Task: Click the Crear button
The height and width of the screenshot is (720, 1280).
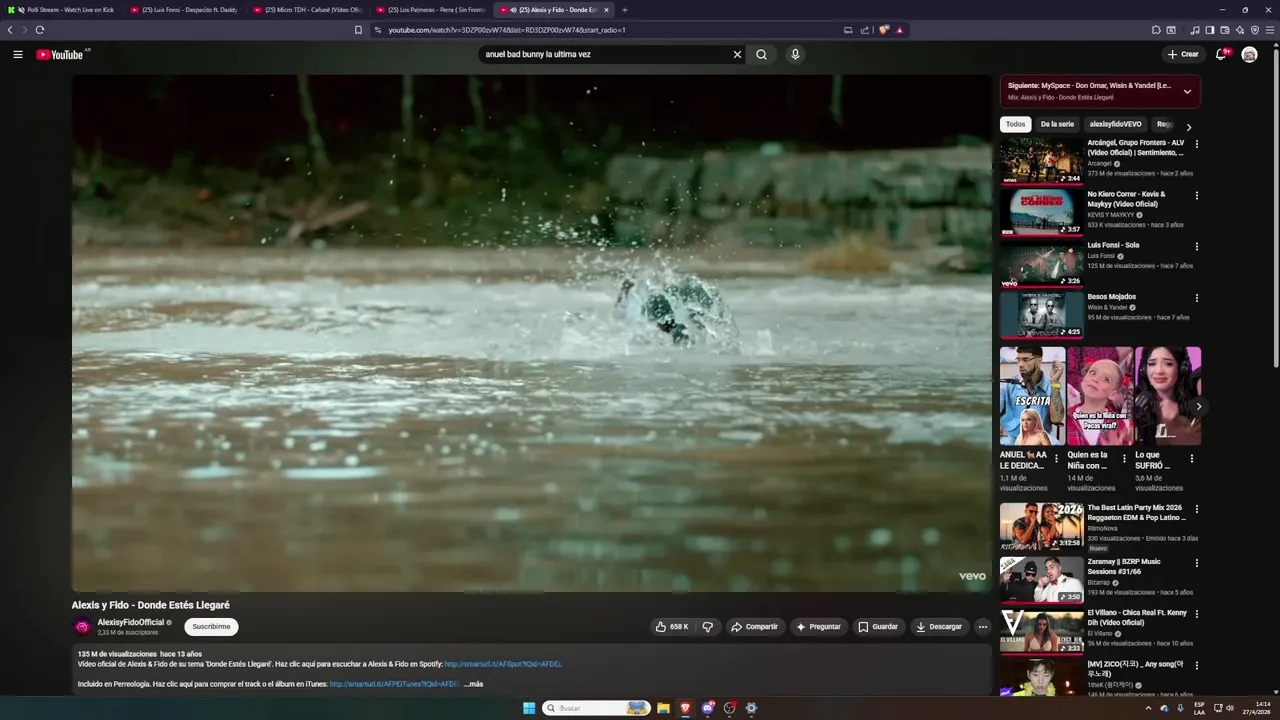Action: point(1182,54)
